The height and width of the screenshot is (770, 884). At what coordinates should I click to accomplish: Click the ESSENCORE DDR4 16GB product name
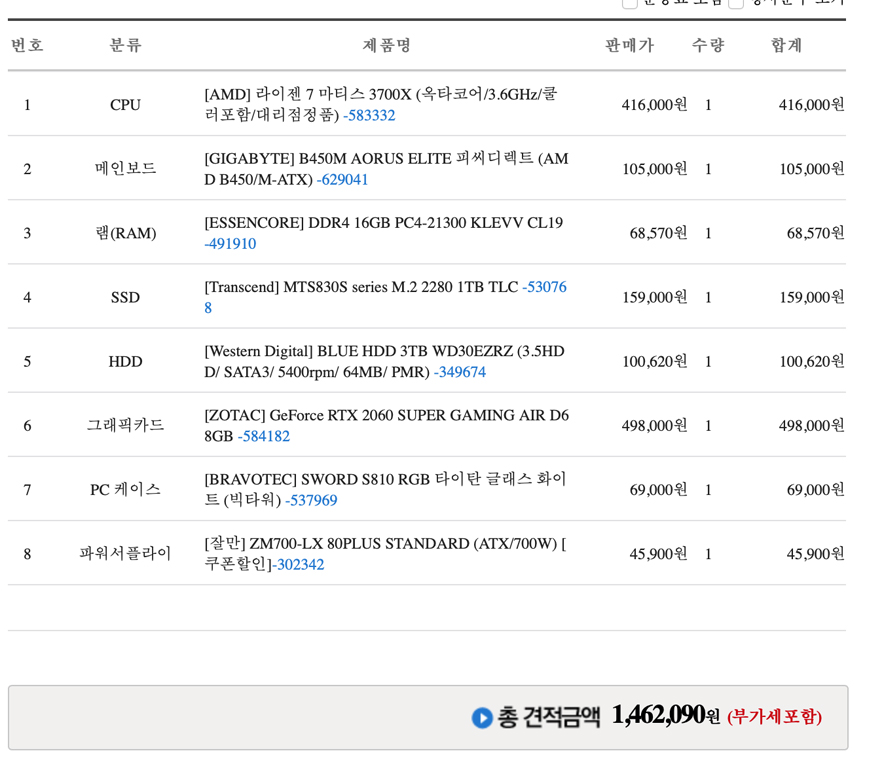[x=383, y=223]
